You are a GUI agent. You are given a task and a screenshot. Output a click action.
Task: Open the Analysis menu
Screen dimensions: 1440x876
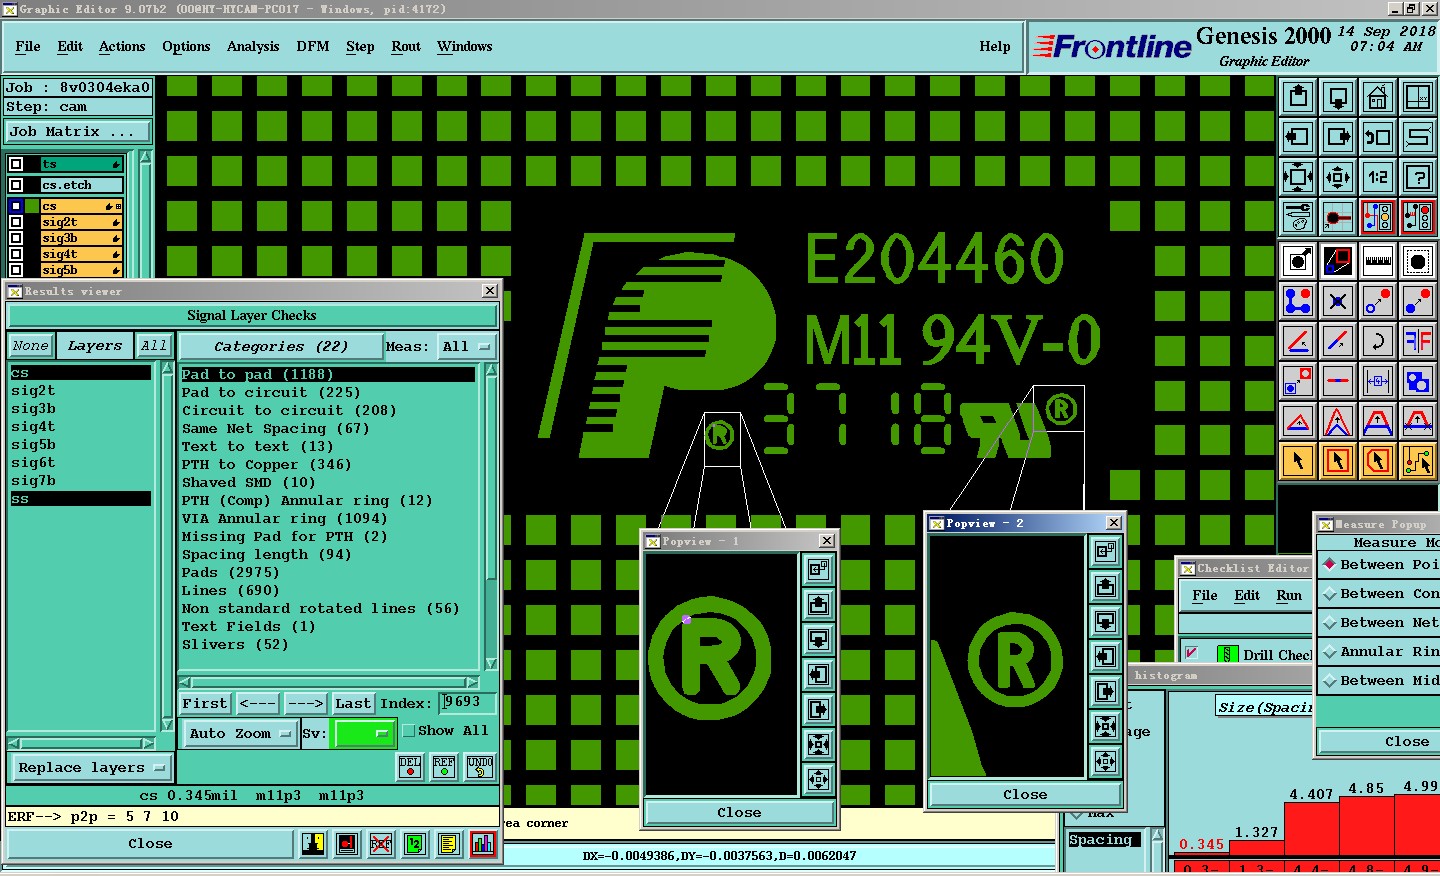coord(253,47)
